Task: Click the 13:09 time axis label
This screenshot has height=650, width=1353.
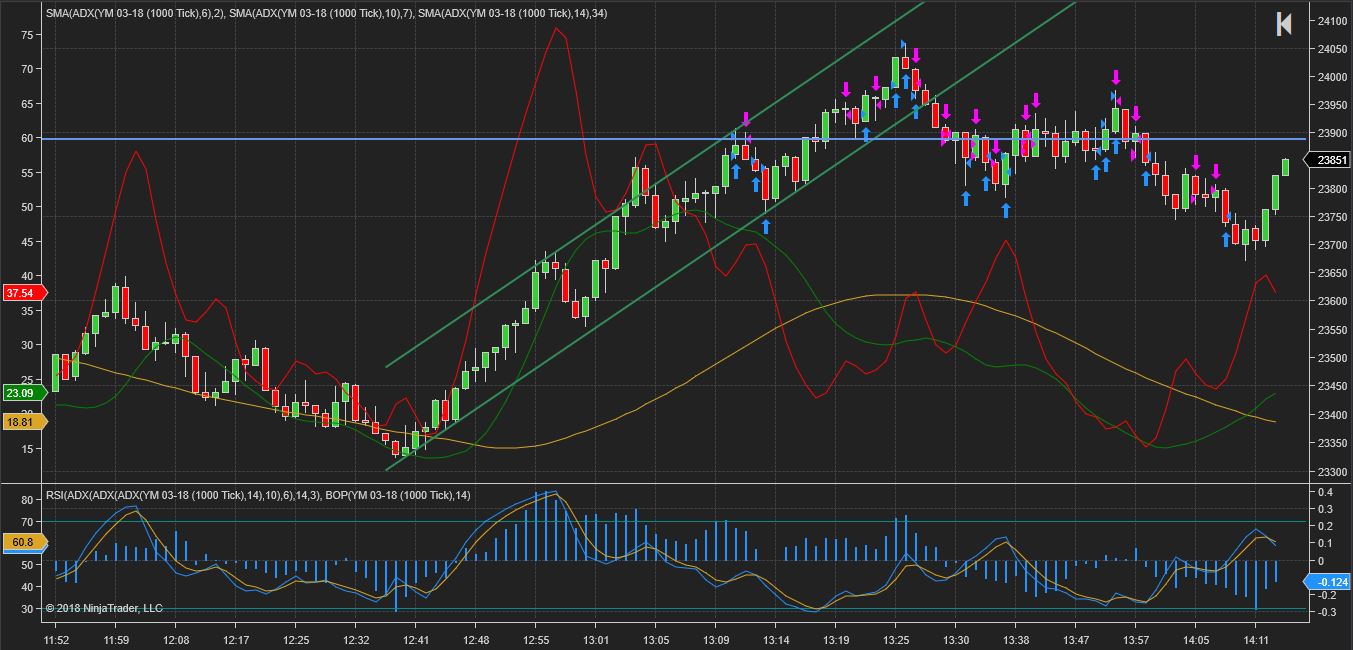Action: [x=717, y=639]
